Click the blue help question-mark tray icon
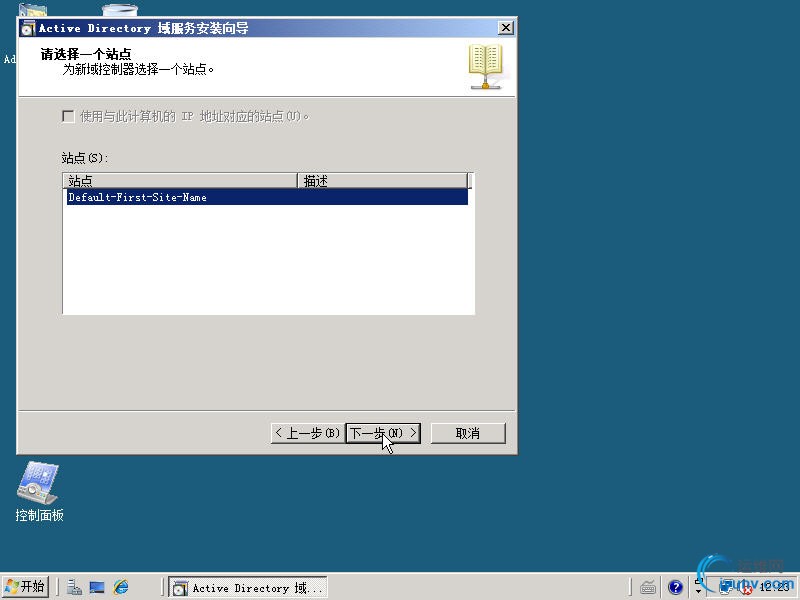The height and width of the screenshot is (600, 800). 675,588
